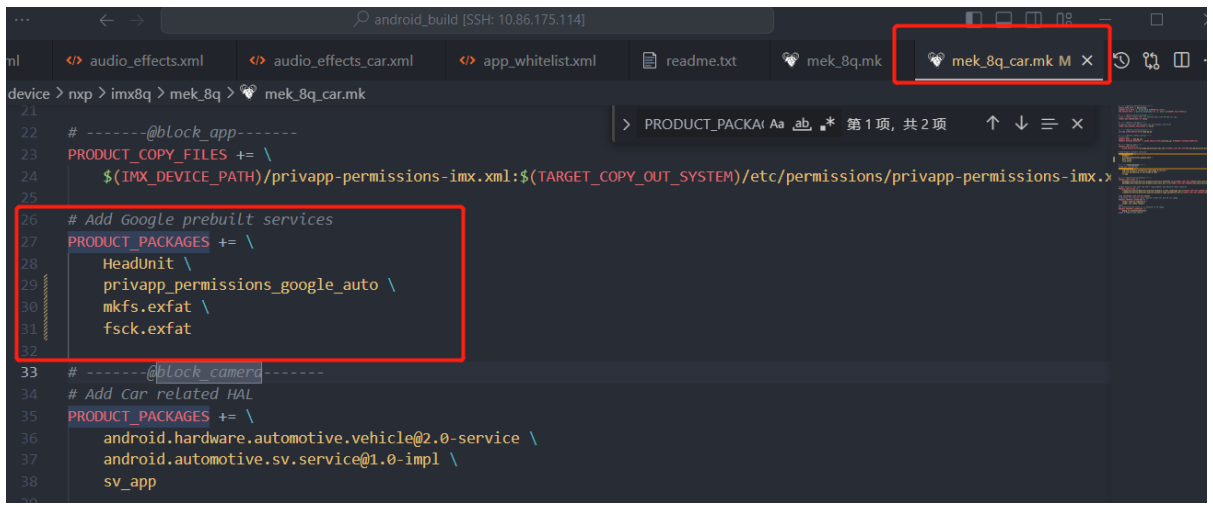This screenshot has width=1213, height=507.
Task: Switch to the audio_effects_car.xml tab
Action: coord(342,61)
